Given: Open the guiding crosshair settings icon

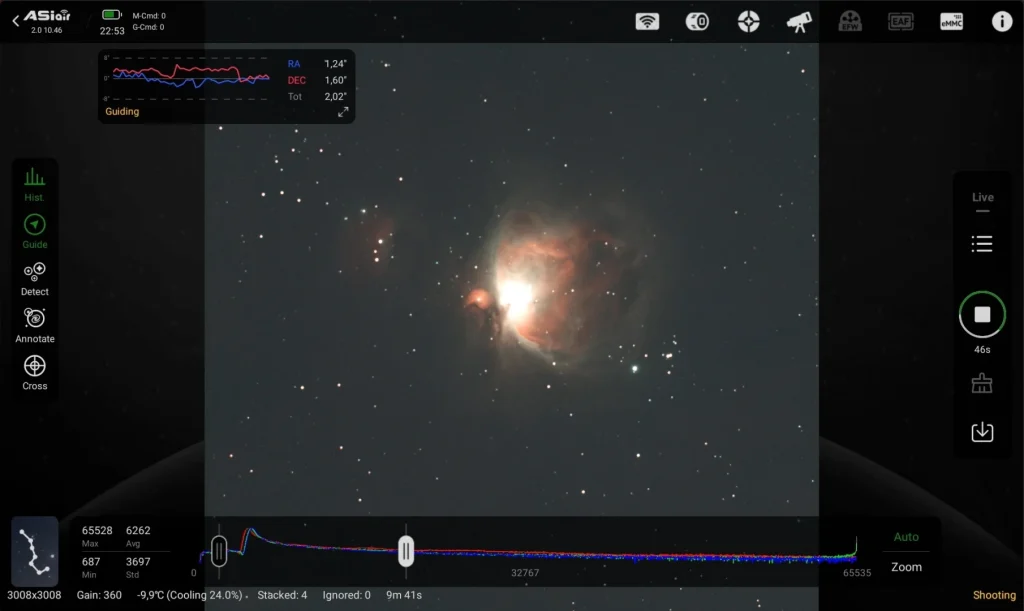Looking at the screenshot, I should click(749, 21).
